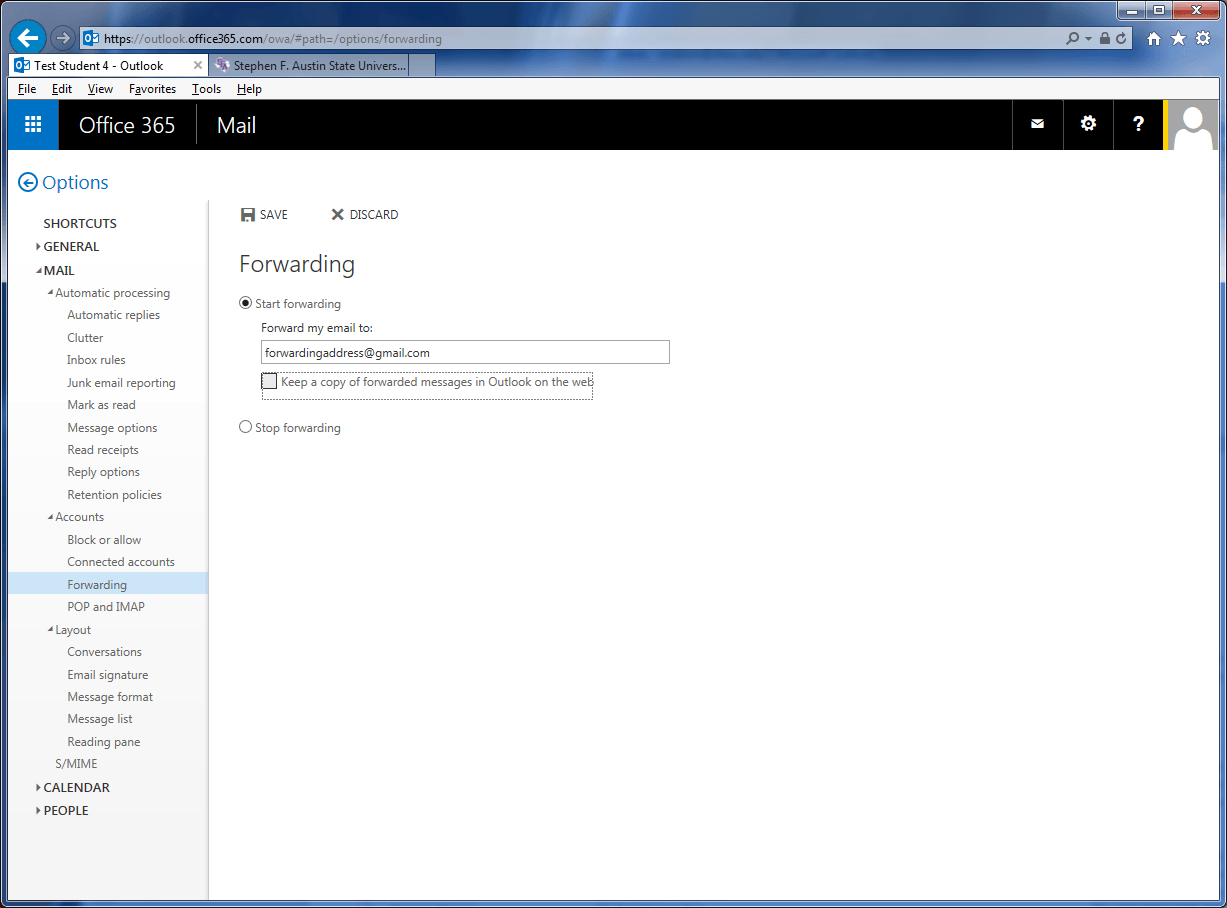Open the browser home icon
This screenshot has width=1227, height=908.
click(x=1153, y=38)
